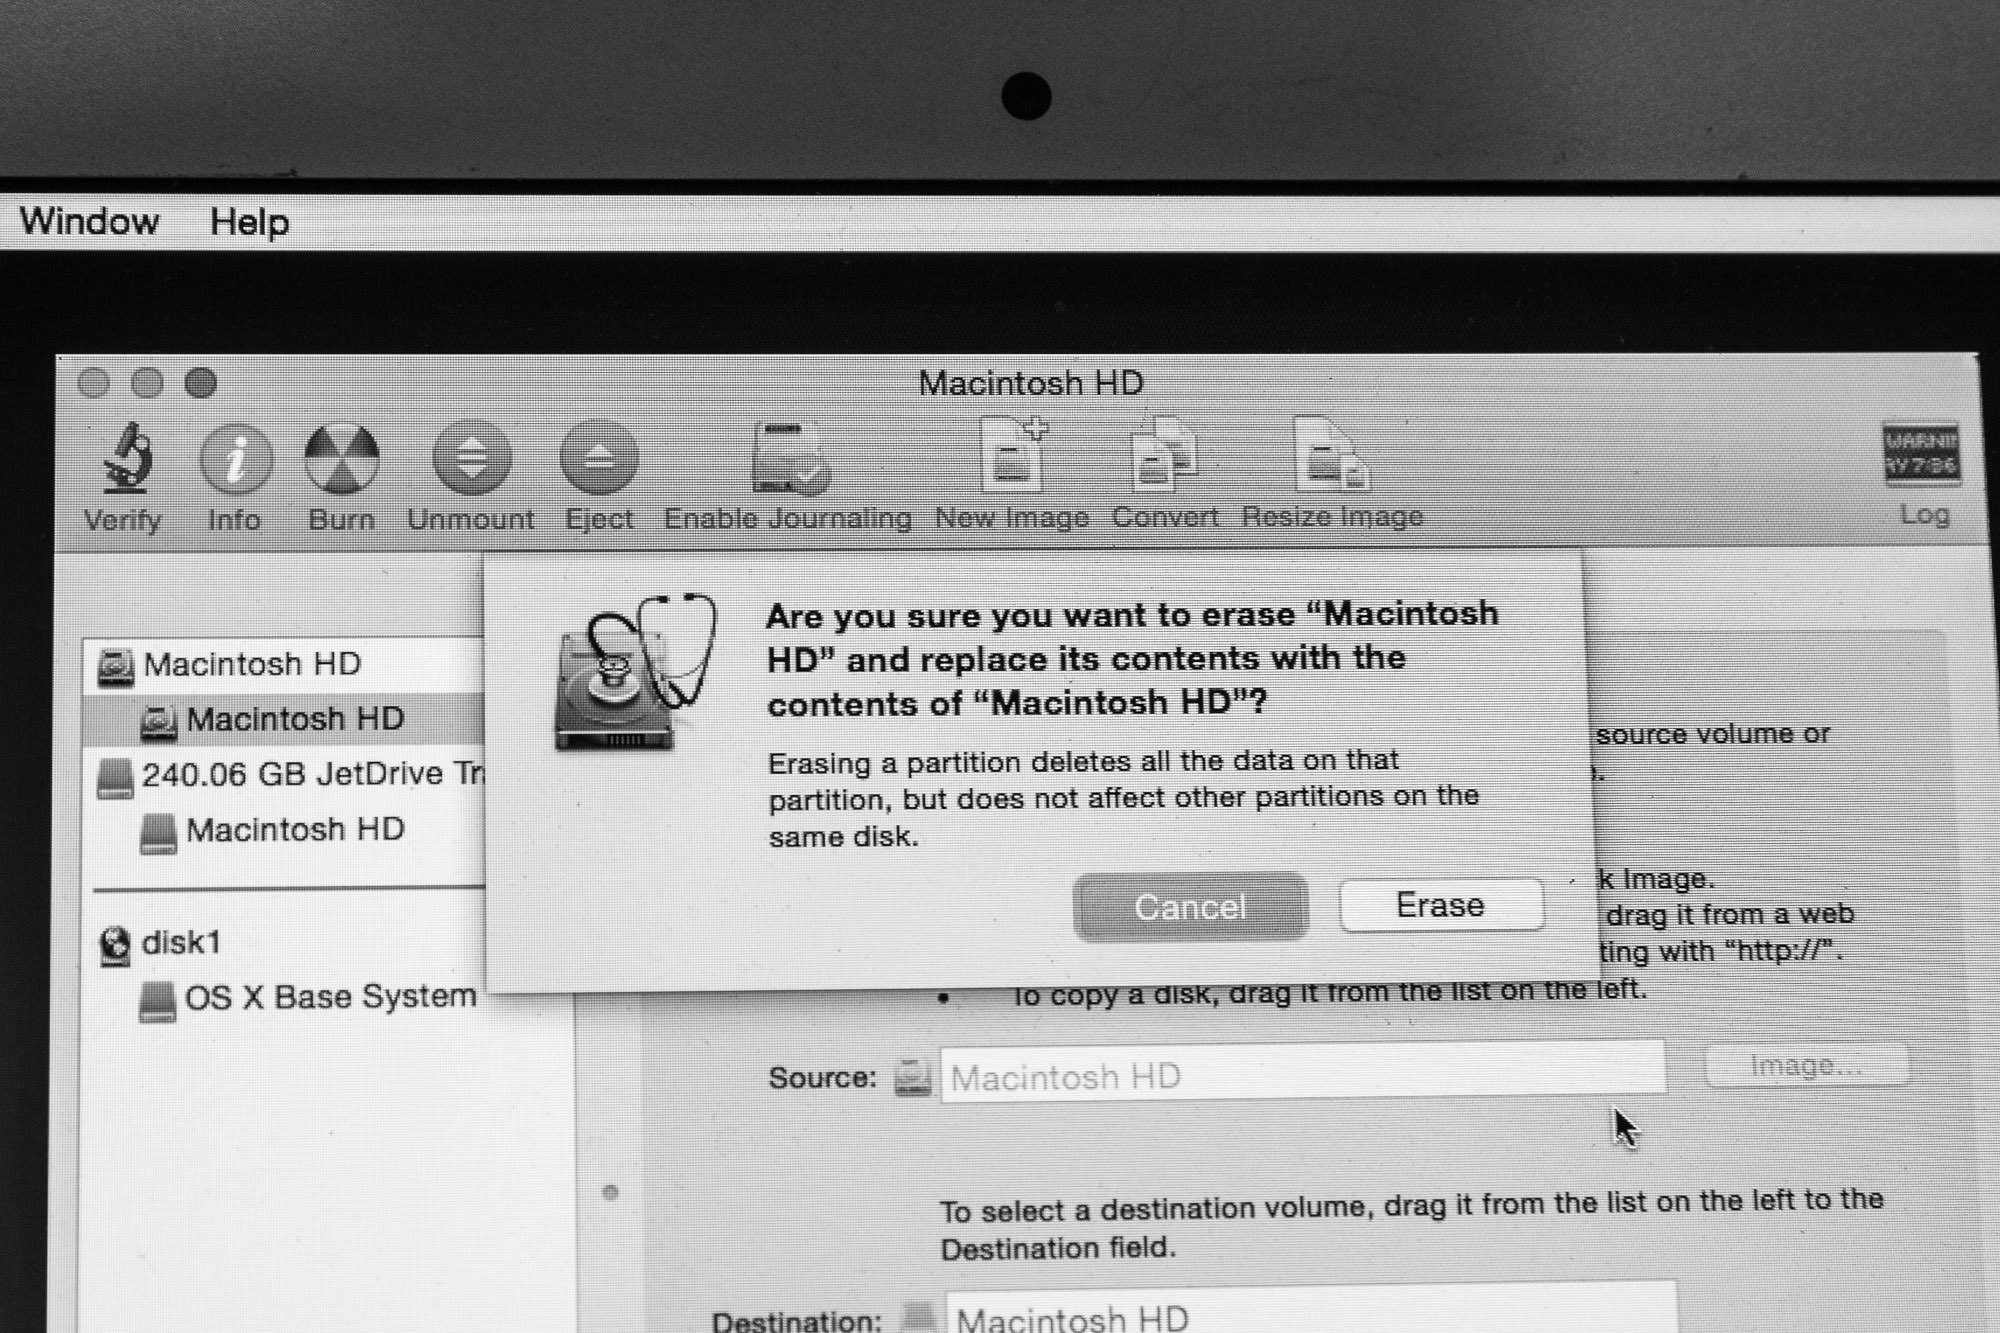Click the Destination: label
The height and width of the screenshot is (1333, 2000).
coord(797,1320)
